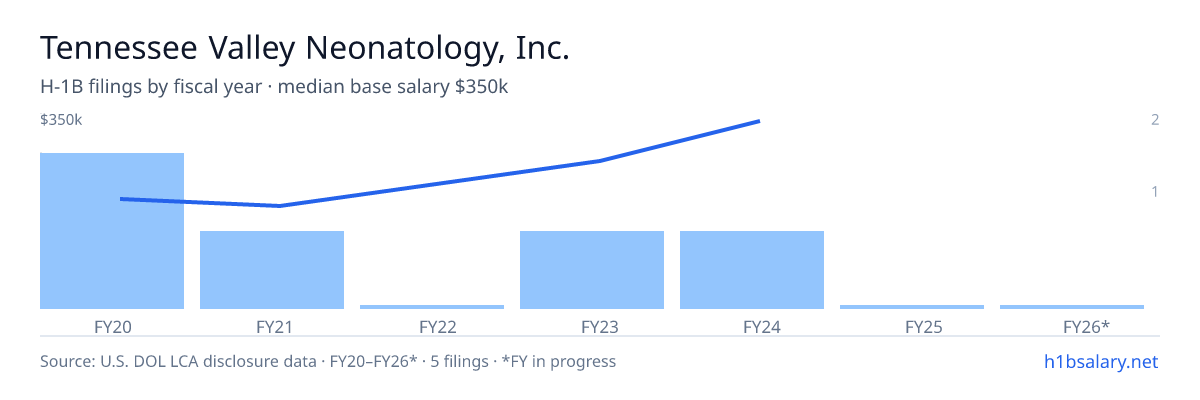Click the $350k salary axis label
This screenshot has width=1200, height=400.
pos(61,120)
